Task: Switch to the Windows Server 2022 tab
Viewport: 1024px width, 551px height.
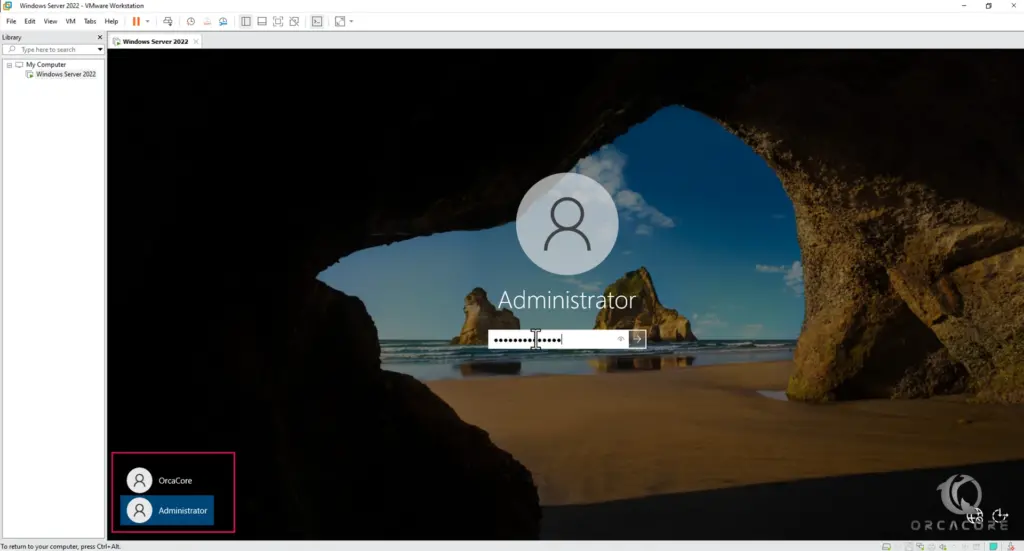Action: (x=155, y=41)
